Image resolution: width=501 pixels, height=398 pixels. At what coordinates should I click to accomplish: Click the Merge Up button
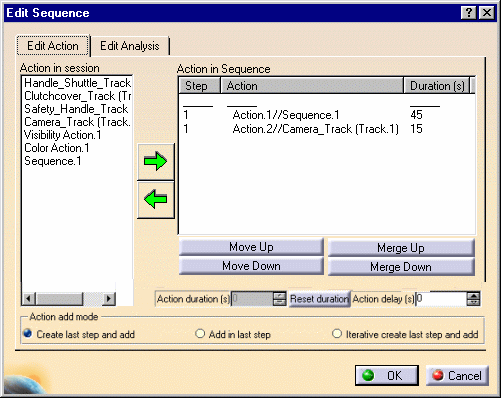pyautogui.click(x=401, y=248)
